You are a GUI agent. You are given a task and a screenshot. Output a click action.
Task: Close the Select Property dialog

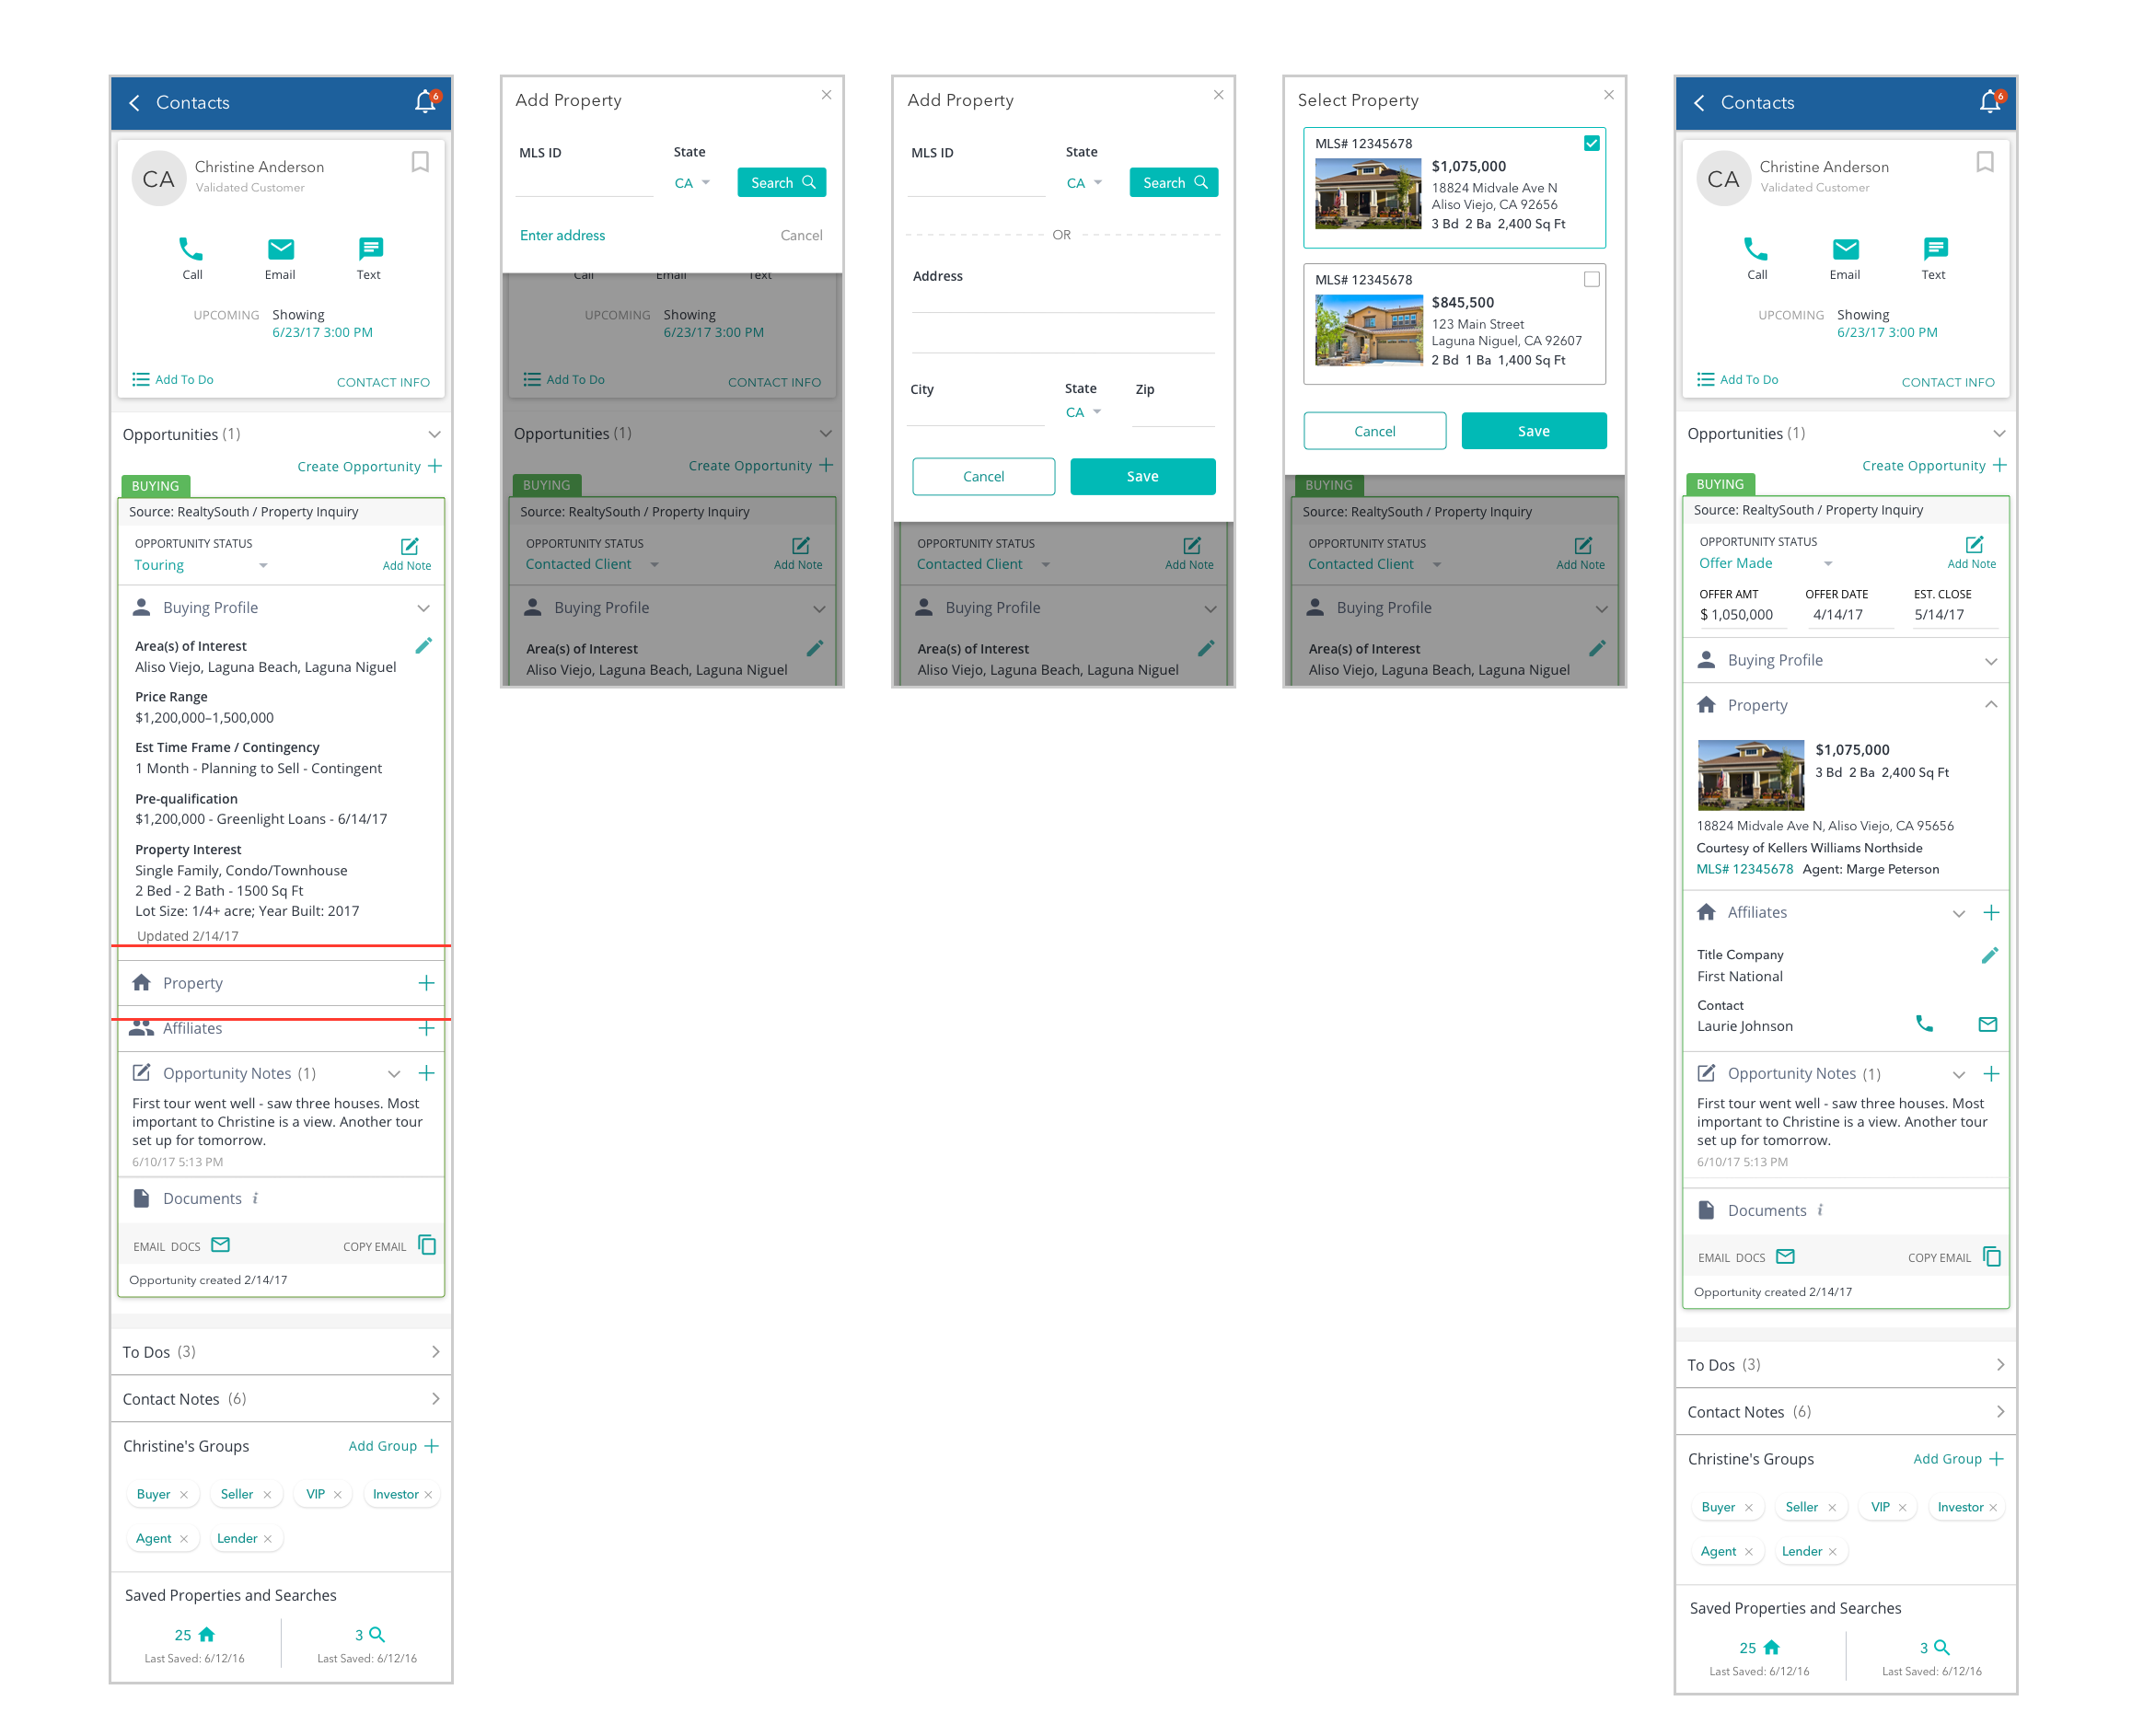(1609, 95)
